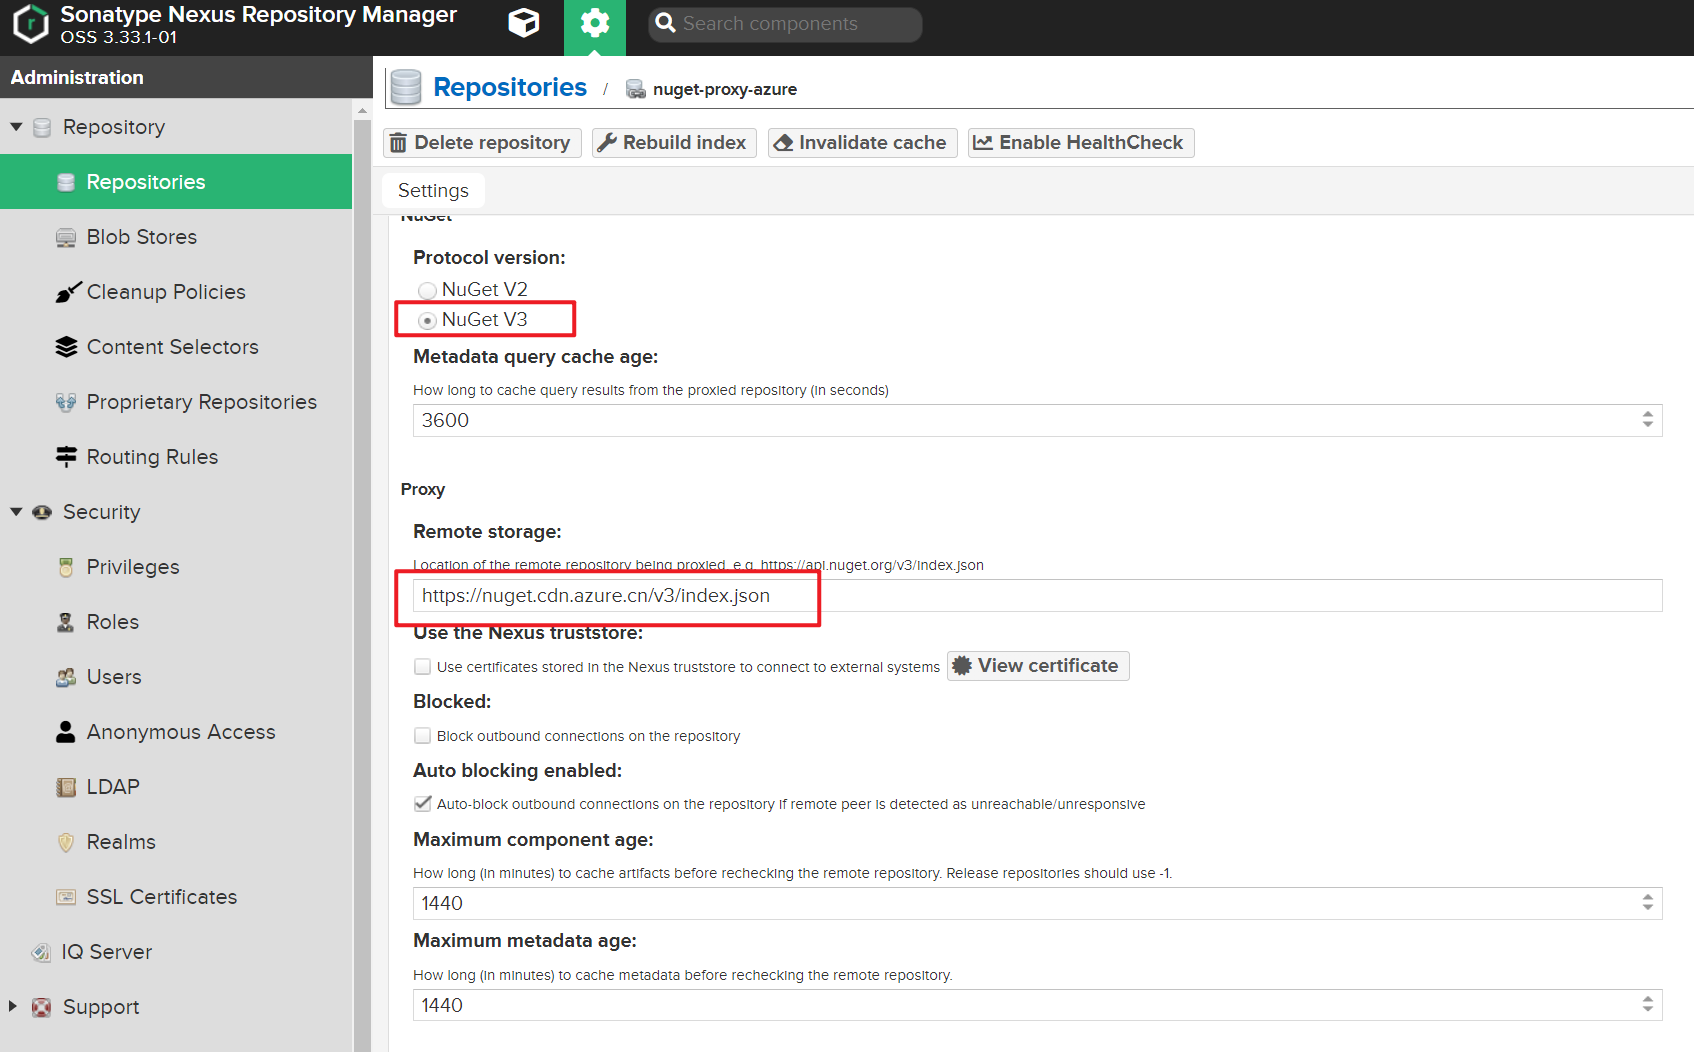Click the search magnifier icon

point(665,23)
